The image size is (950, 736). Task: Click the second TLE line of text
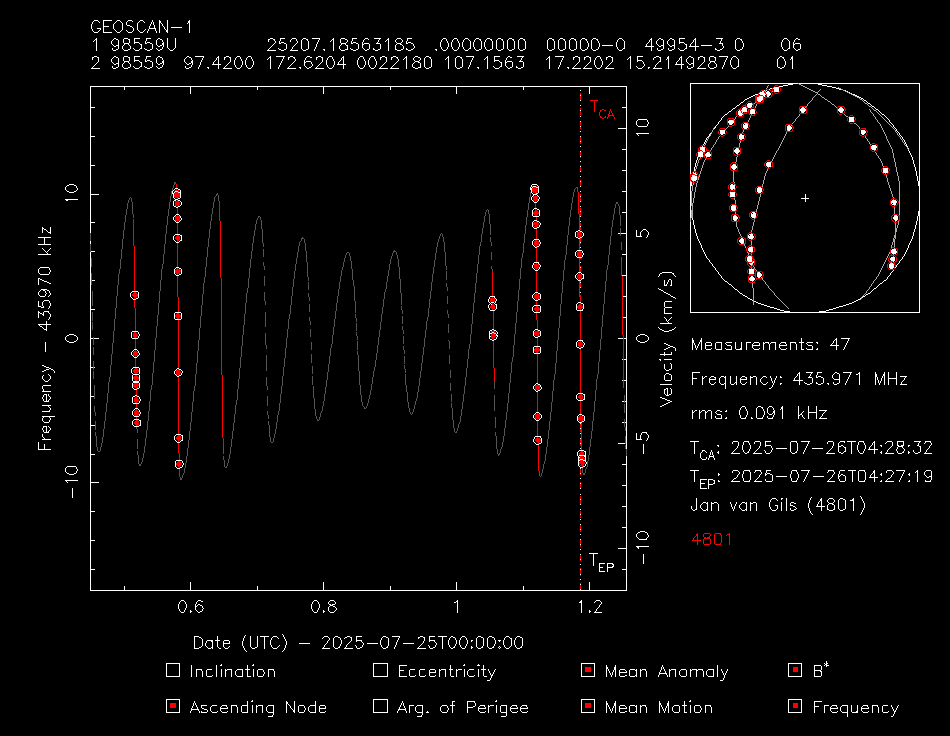(445, 63)
